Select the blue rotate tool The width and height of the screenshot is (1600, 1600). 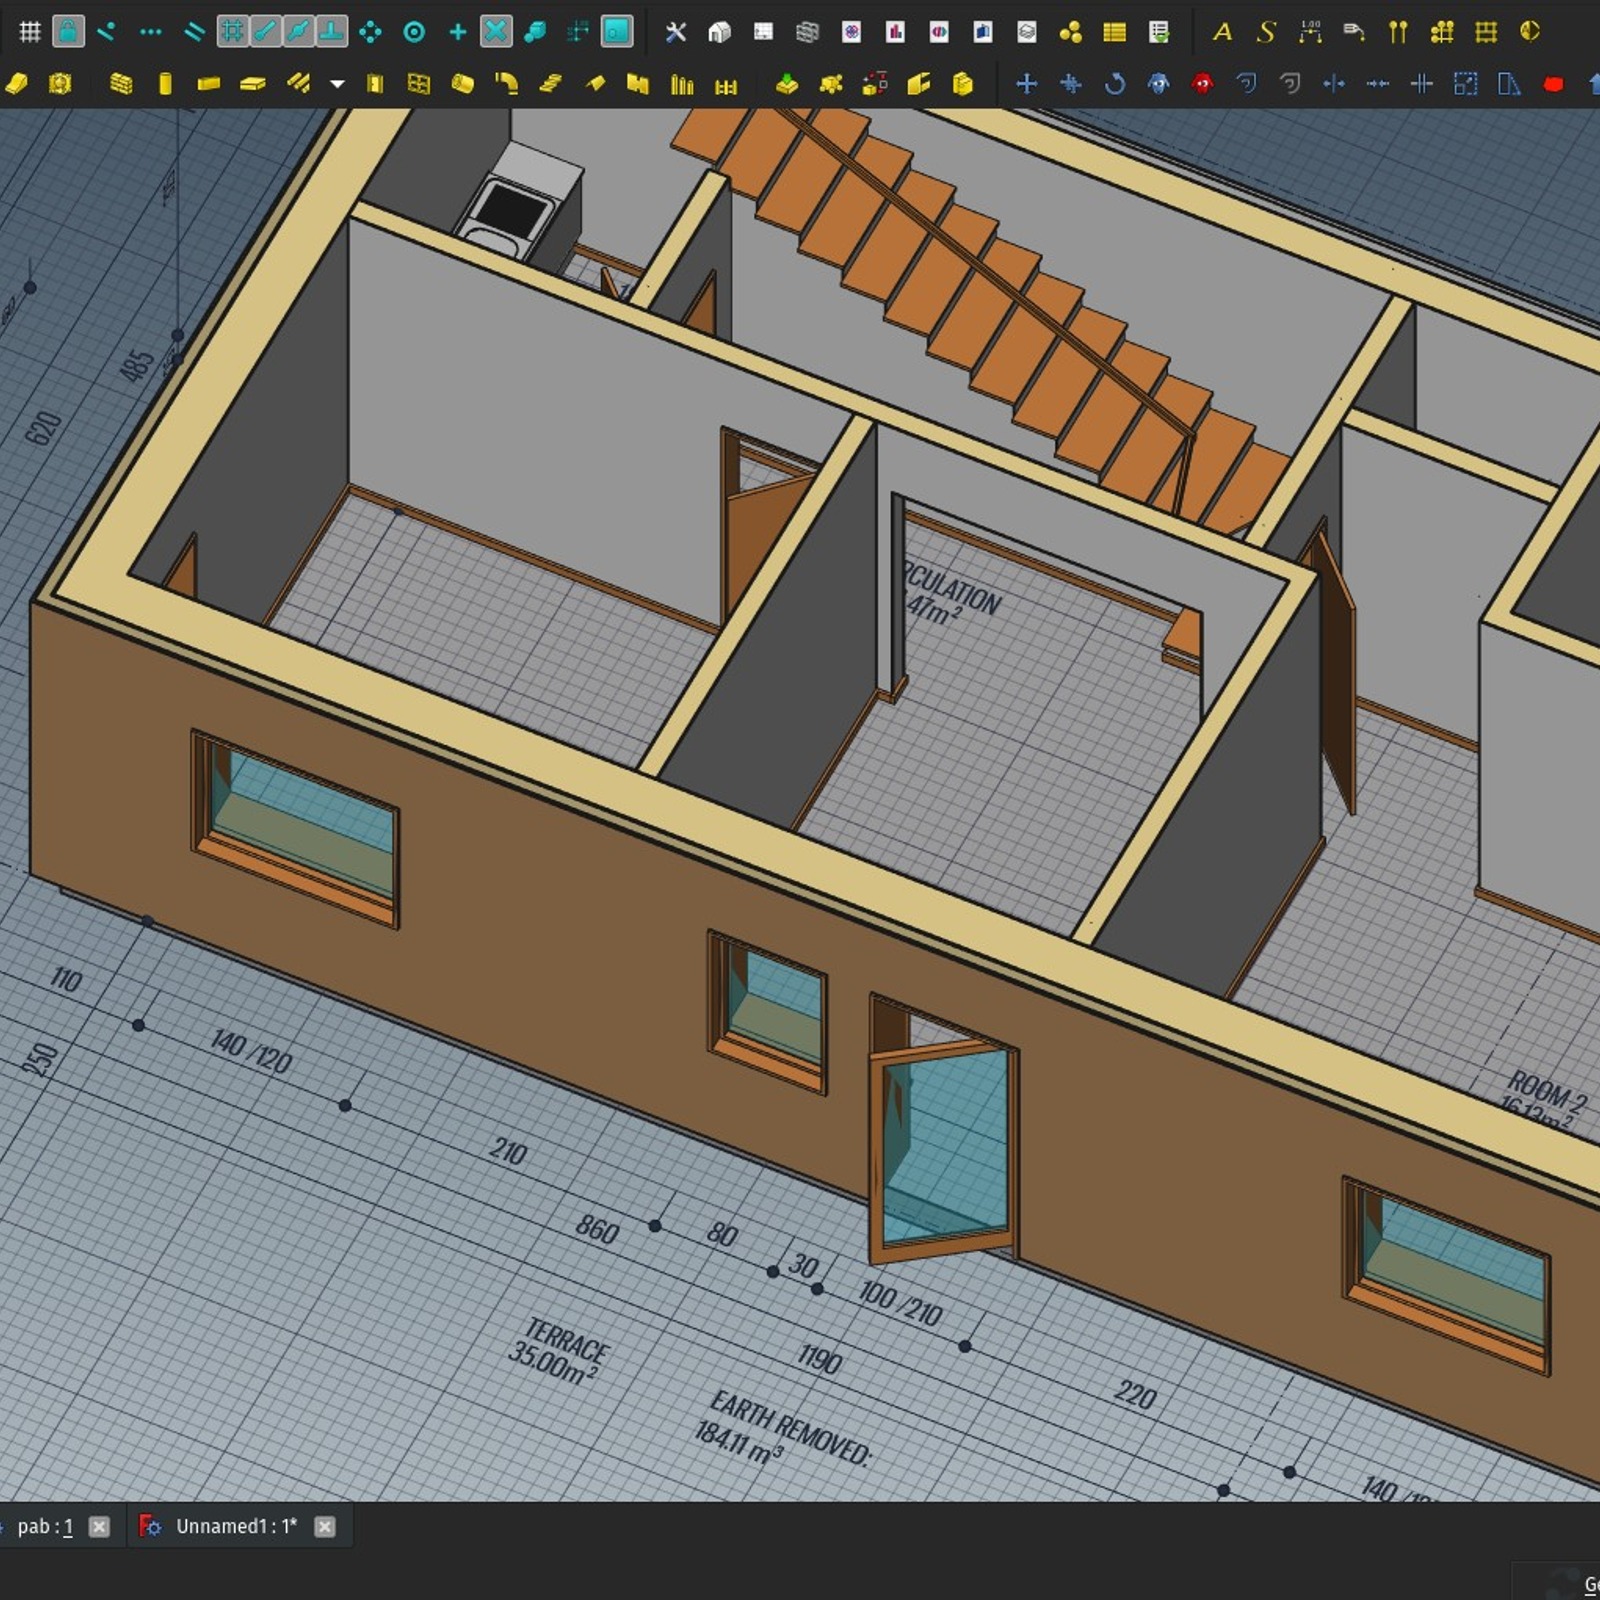point(1115,84)
